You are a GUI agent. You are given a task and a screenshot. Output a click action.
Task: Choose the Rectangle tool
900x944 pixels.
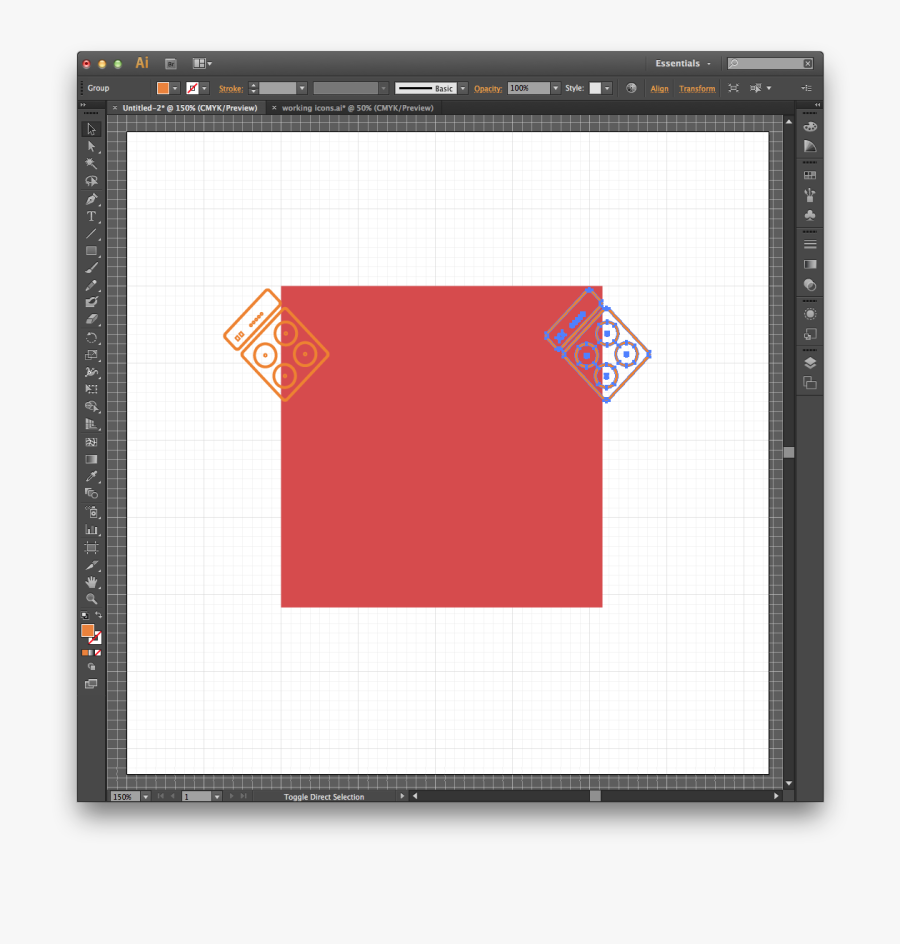[x=91, y=251]
